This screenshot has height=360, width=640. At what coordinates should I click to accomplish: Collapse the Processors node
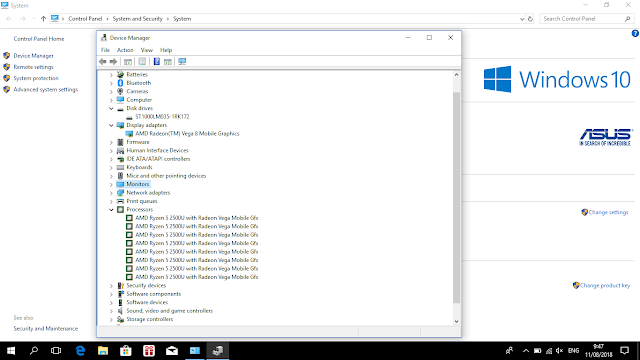111,209
